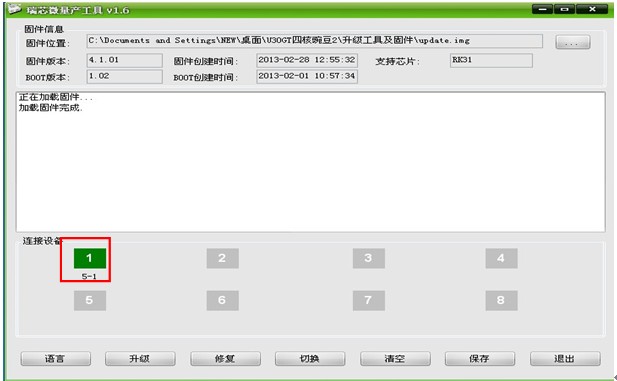Screen dimensions: 617x381
Task: Click the 固件版本 label
Action: [47, 61]
